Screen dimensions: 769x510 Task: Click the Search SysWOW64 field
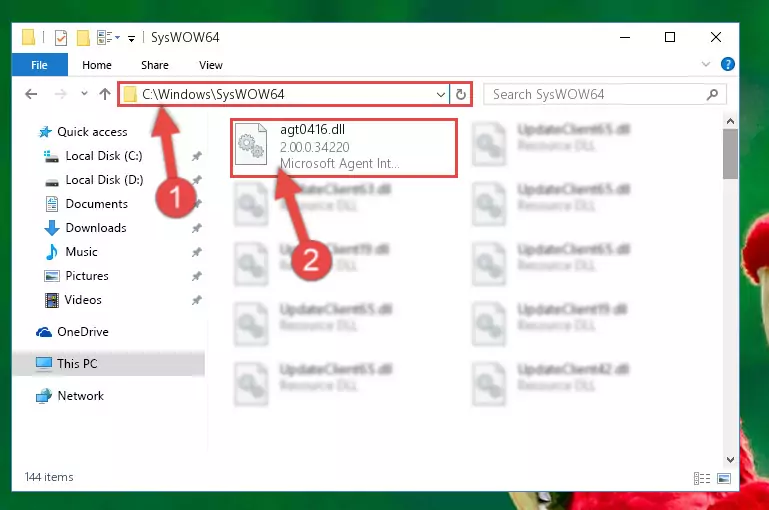605,94
